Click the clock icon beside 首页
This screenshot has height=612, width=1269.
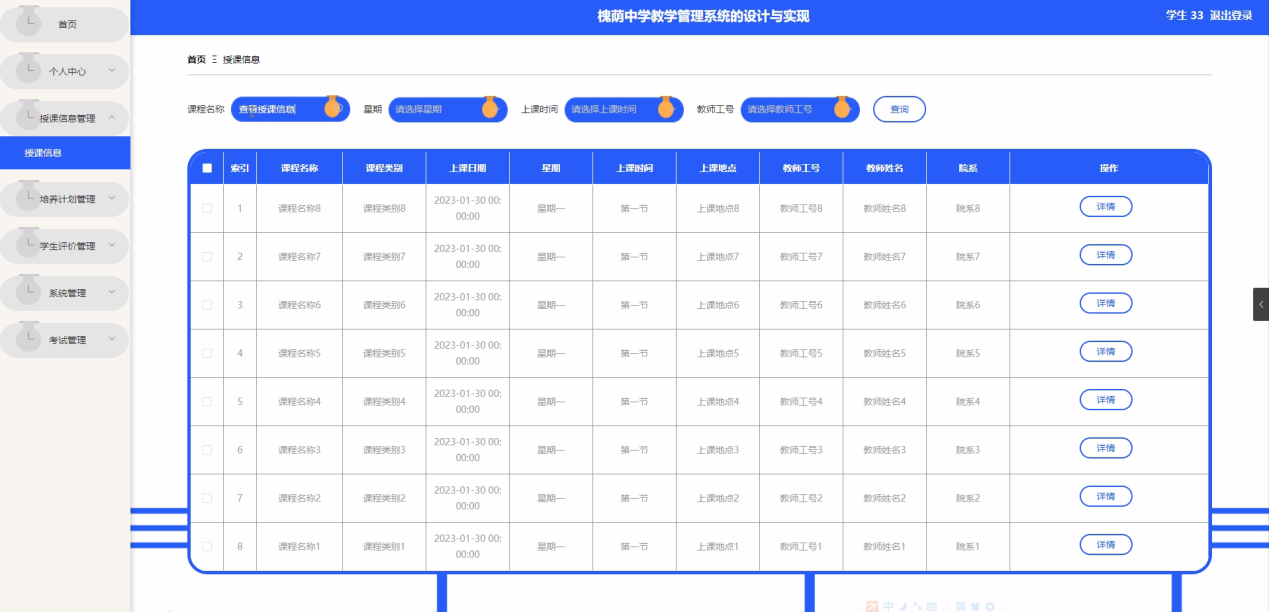point(29,20)
